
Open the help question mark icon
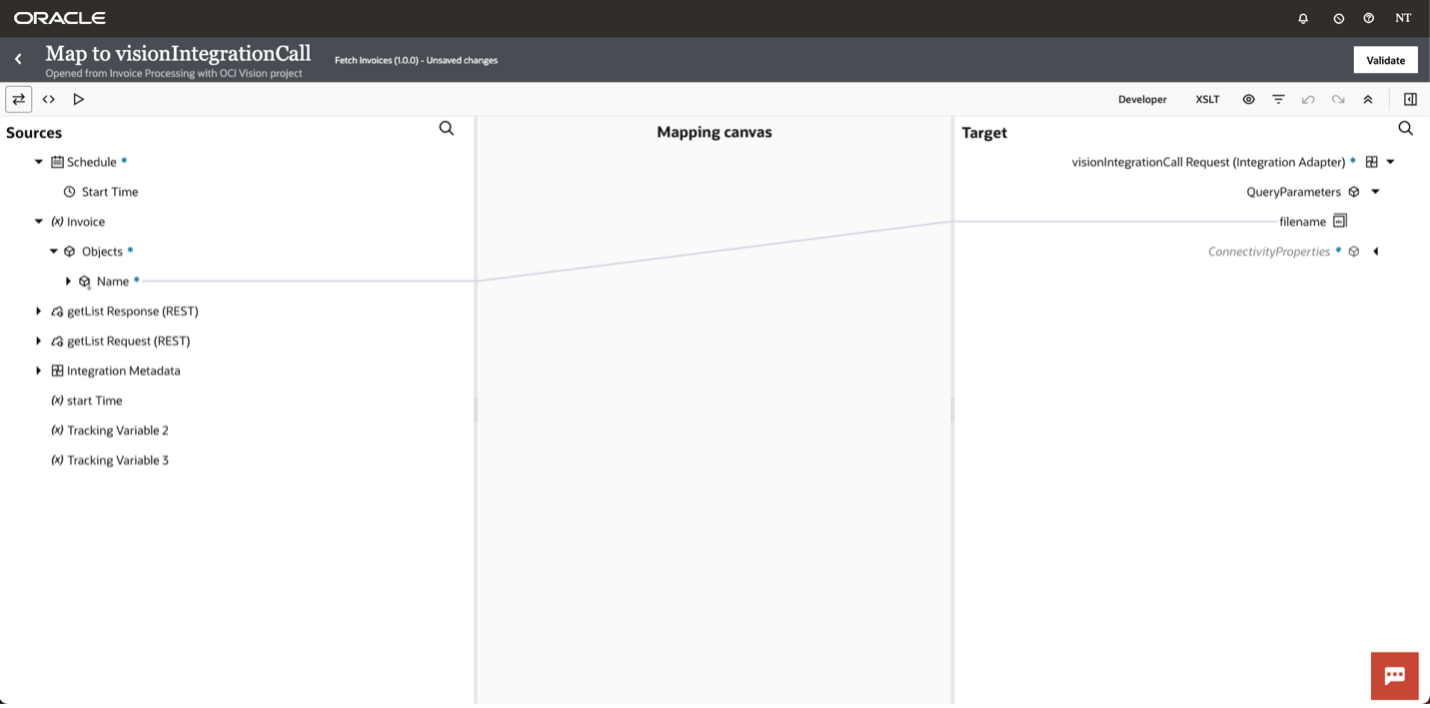point(1368,18)
